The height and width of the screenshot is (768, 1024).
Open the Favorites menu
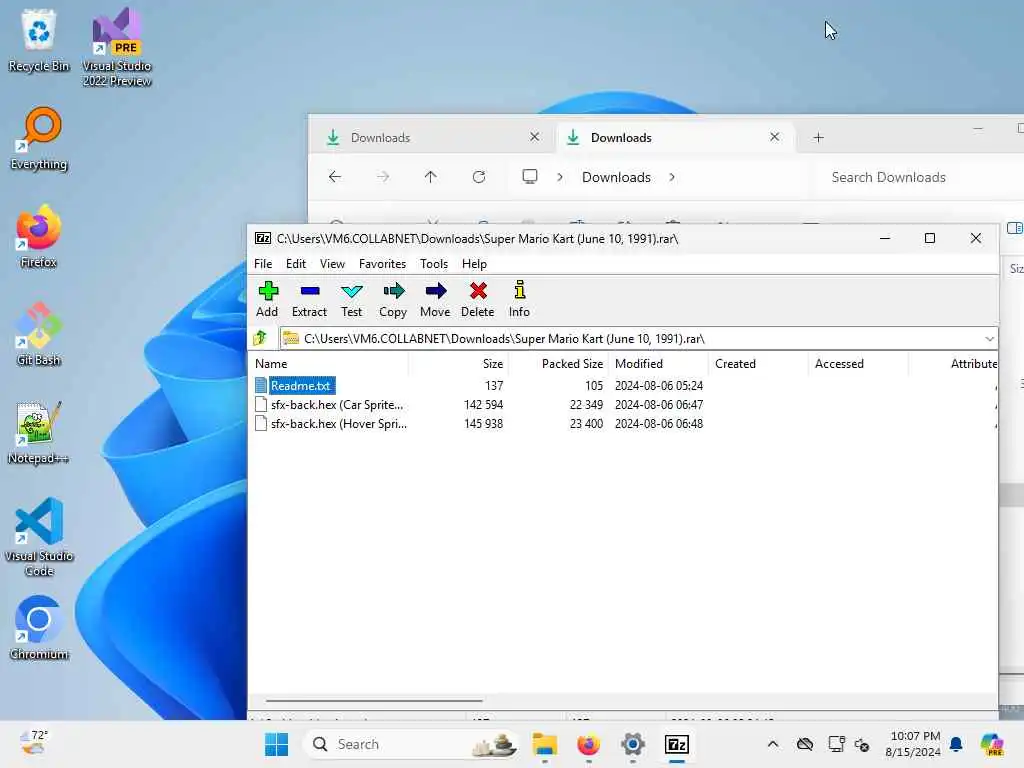tap(382, 264)
